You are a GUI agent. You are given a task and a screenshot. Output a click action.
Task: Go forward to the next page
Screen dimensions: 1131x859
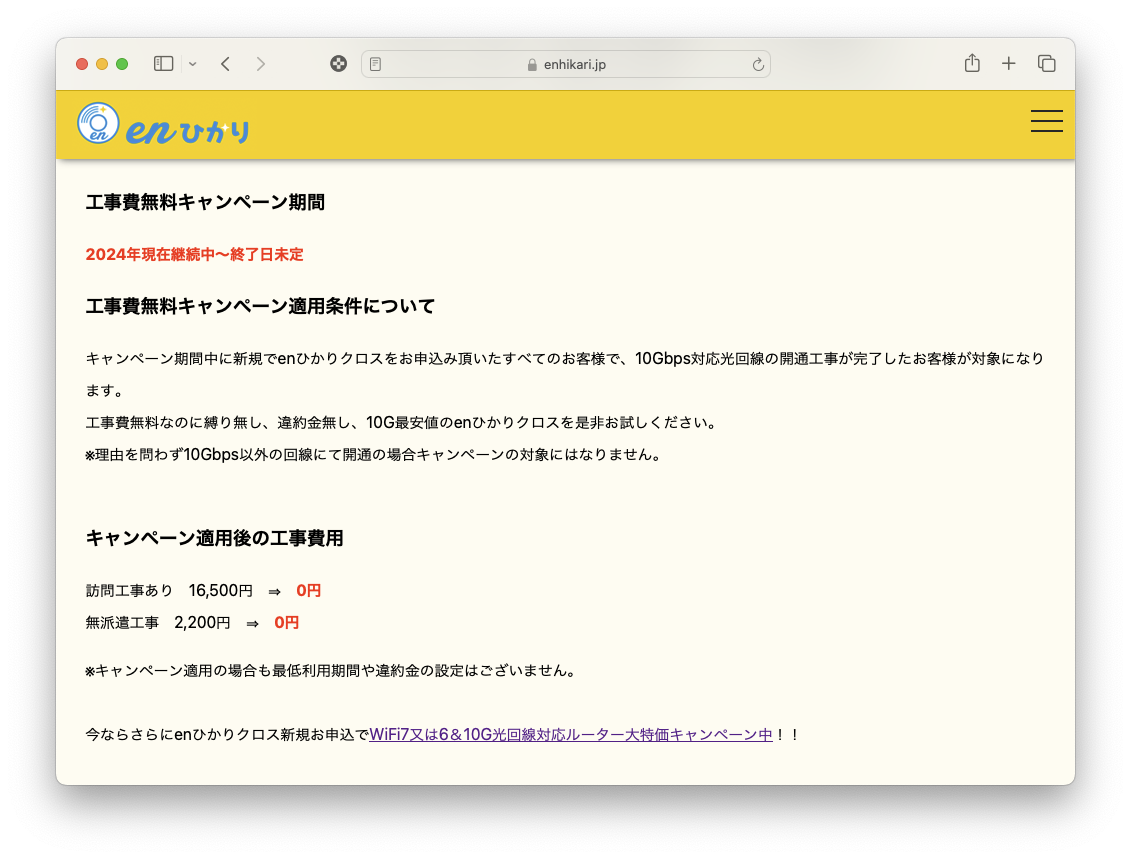coord(260,64)
